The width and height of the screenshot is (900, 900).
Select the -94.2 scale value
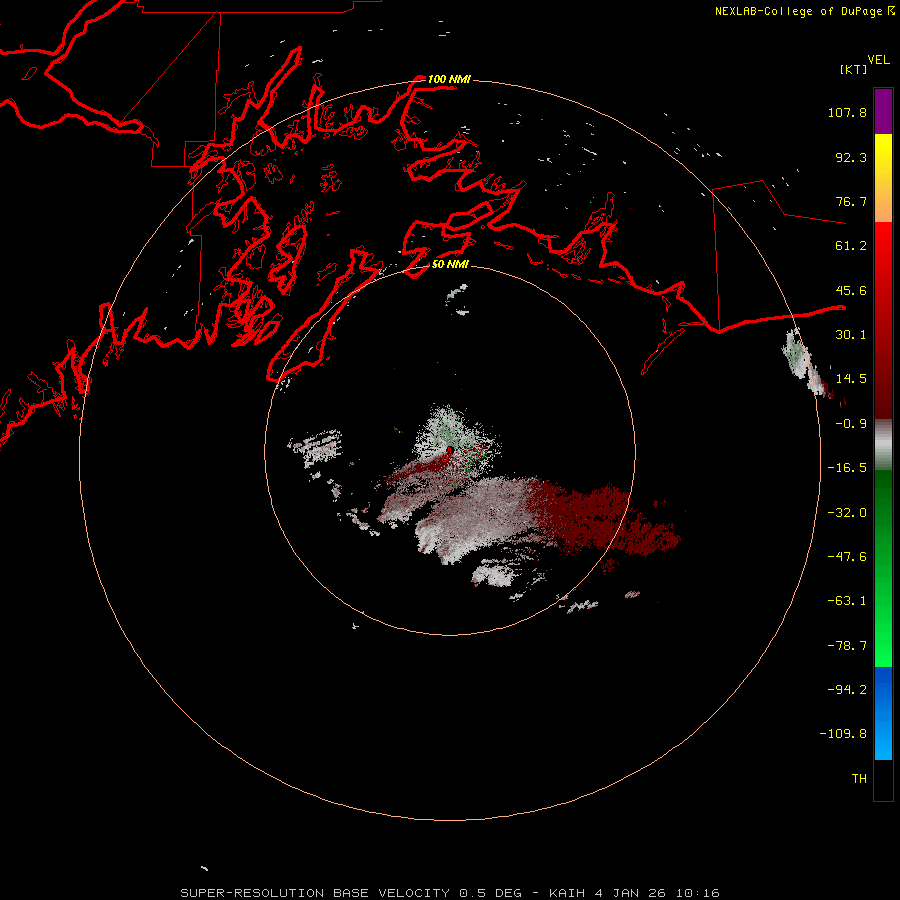click(847, 690)
